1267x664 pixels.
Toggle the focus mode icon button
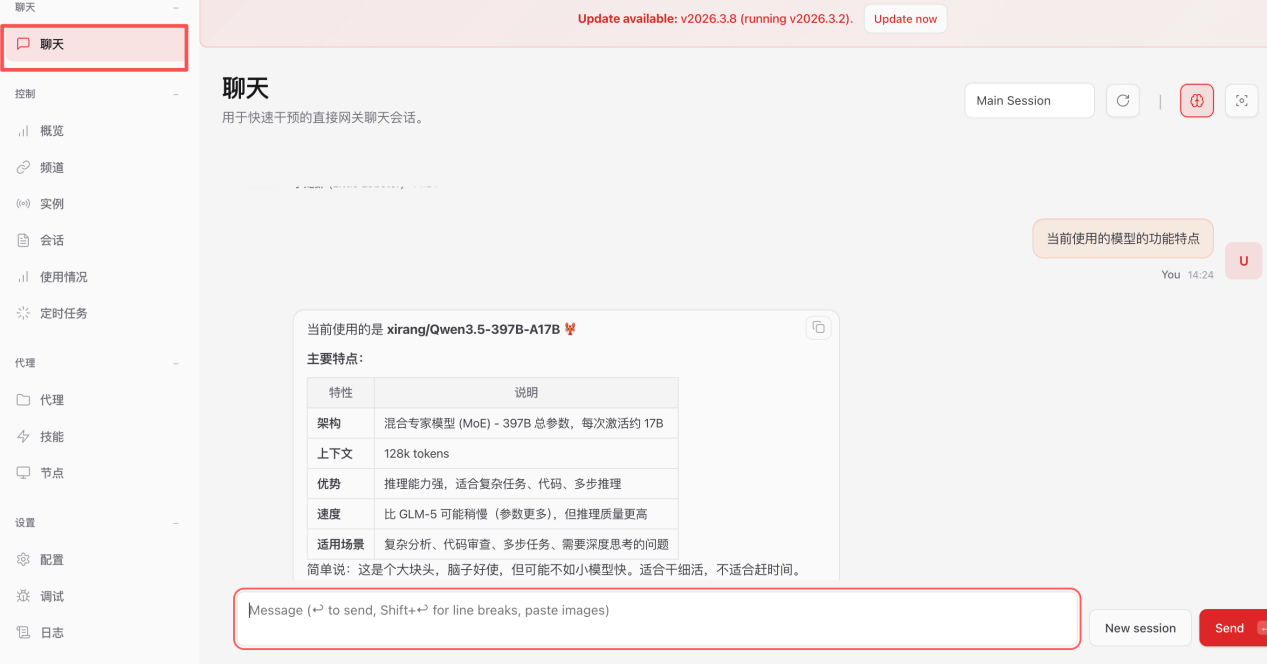[1241, 101]
